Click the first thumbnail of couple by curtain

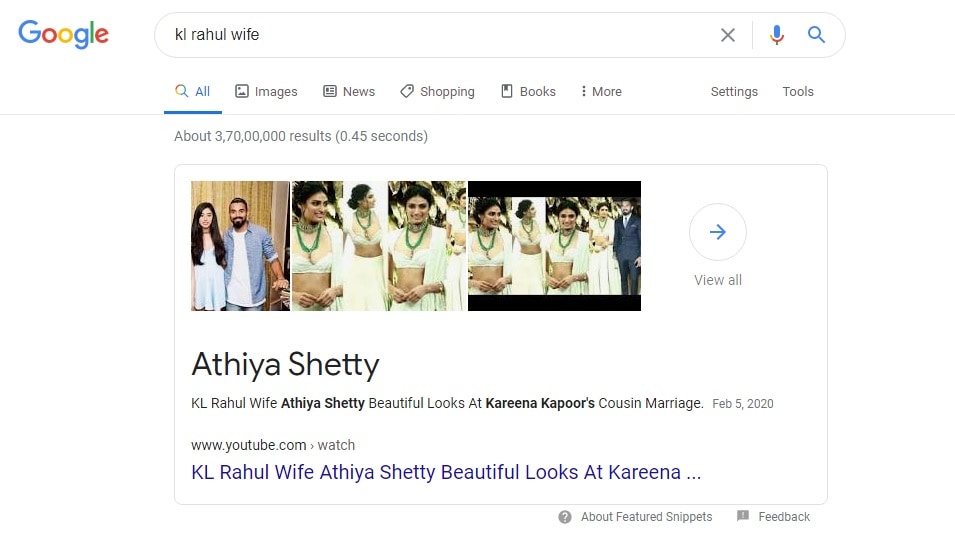pyautogui.click(x=241, y=246)
